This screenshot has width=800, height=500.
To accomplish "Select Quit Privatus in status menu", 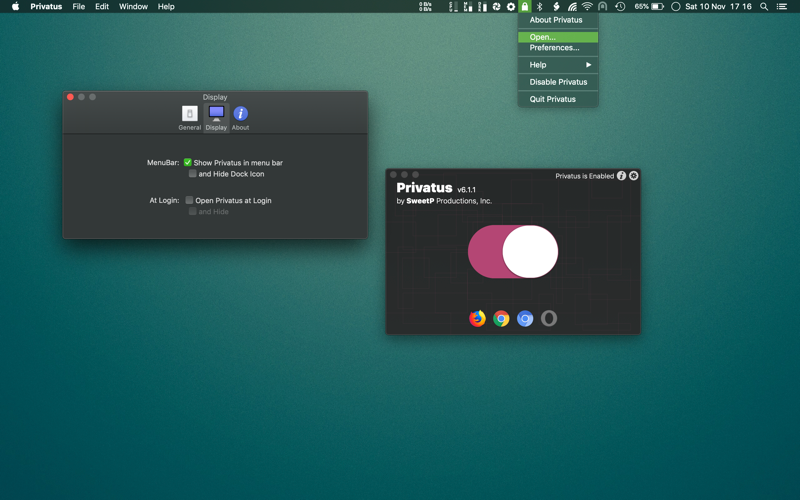I will pos(558,99).
